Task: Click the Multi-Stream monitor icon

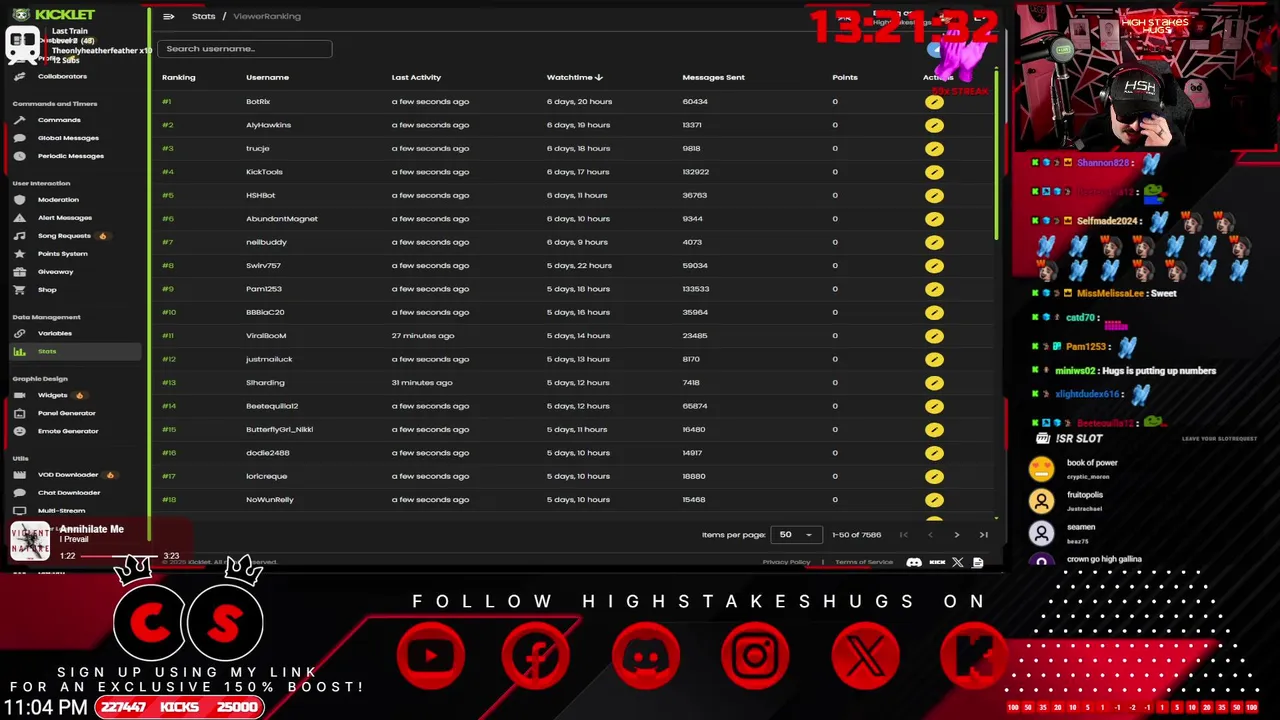Action: point(19,511)
